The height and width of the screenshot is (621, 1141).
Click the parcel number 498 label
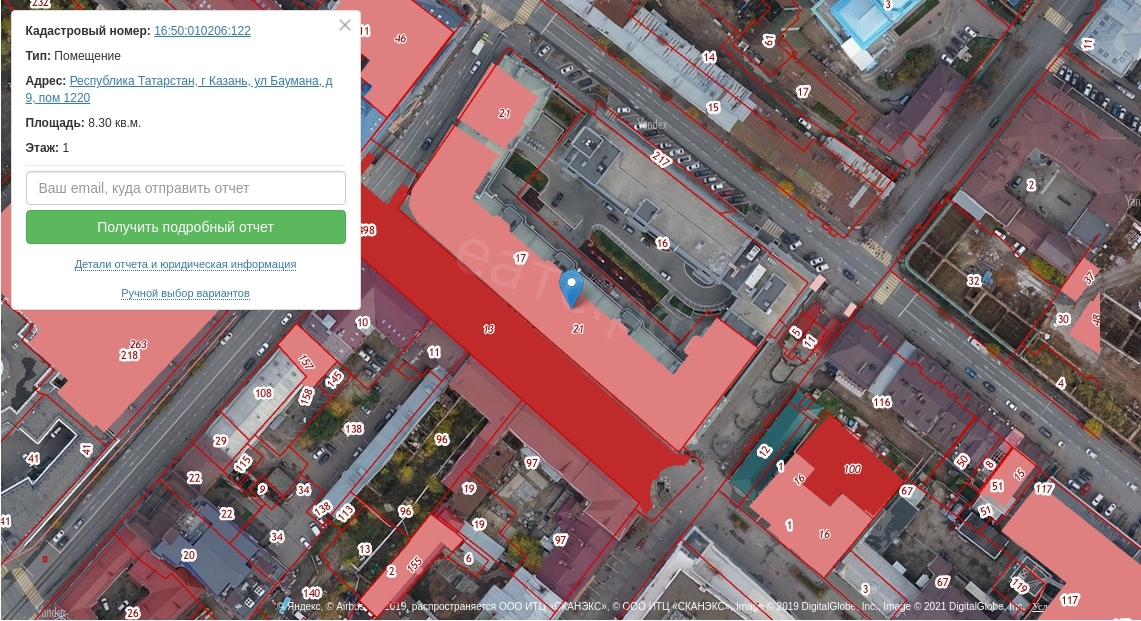[x=366, y=230]
